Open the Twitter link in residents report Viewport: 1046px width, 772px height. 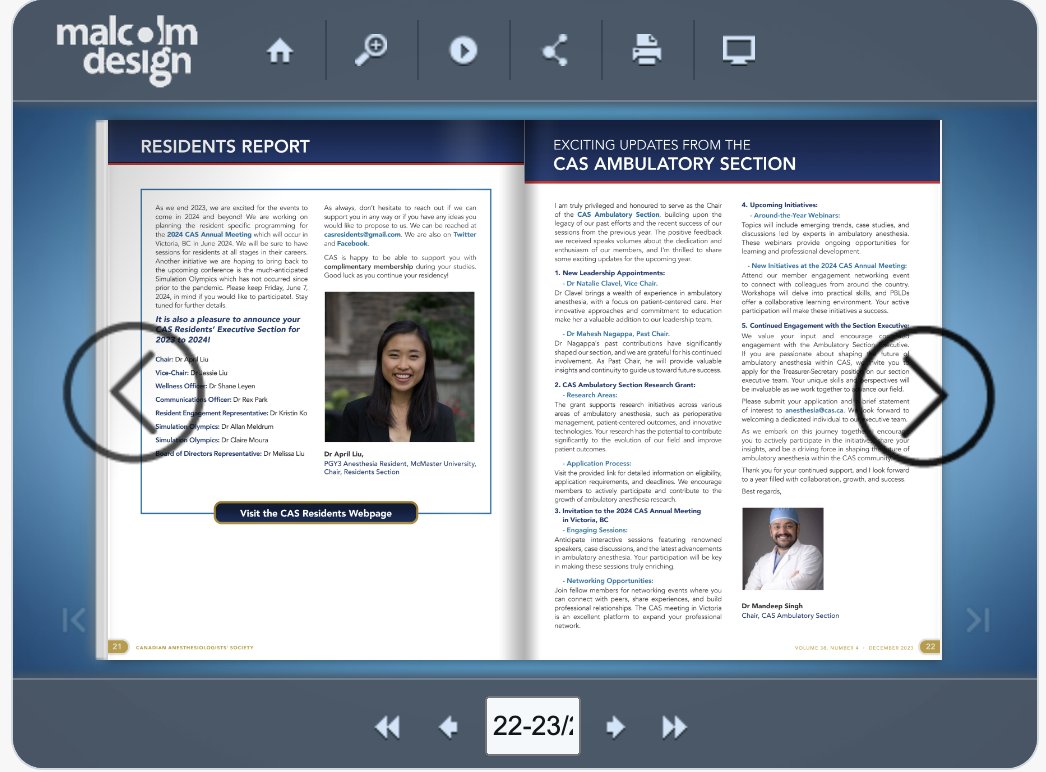pyautogui.click(x=464, y=234)
